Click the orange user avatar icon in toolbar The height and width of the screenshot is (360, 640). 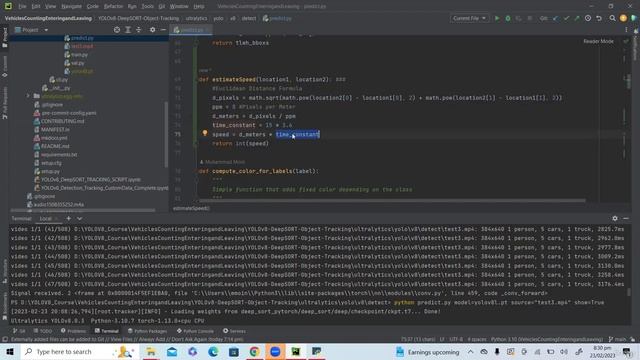[x=623, y=18]
